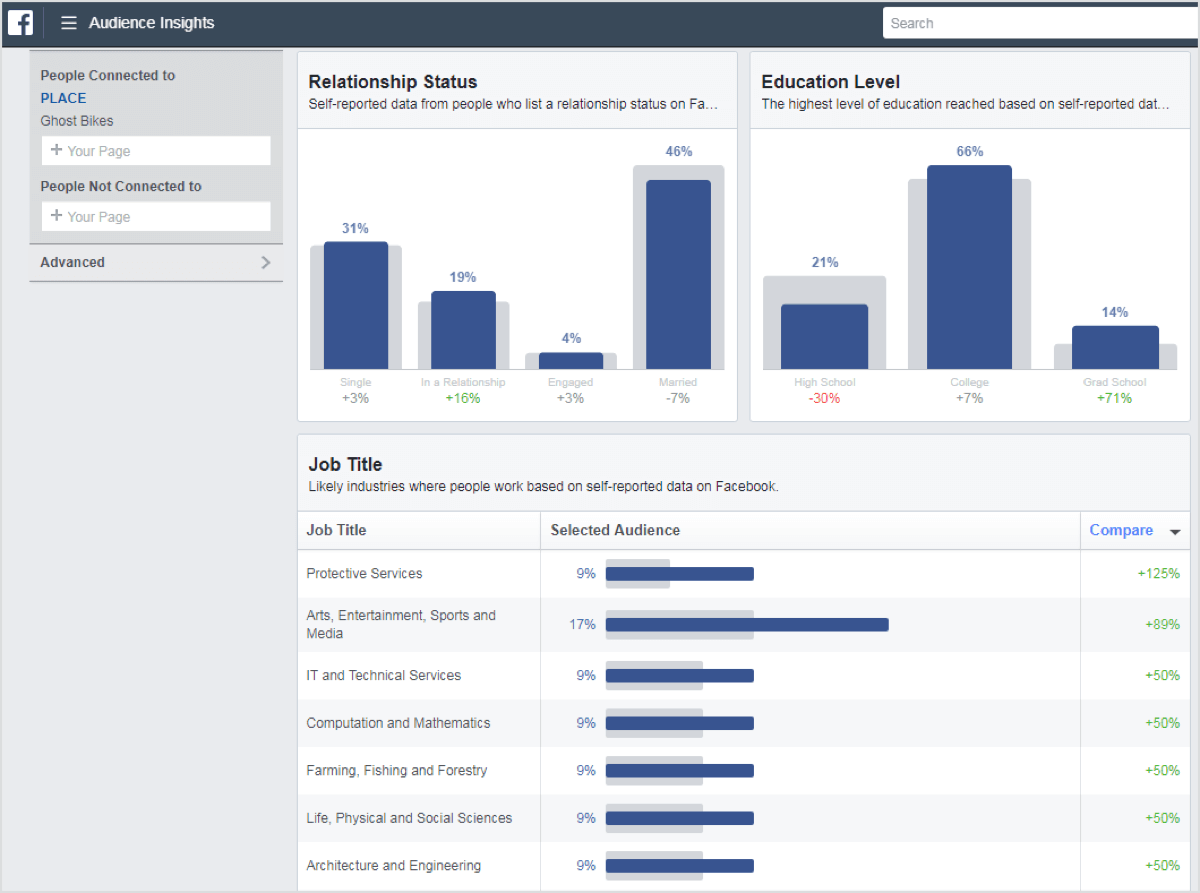The image size is (1200, 893).
Task: Click the Grad School education bar
Action: 1115,347
